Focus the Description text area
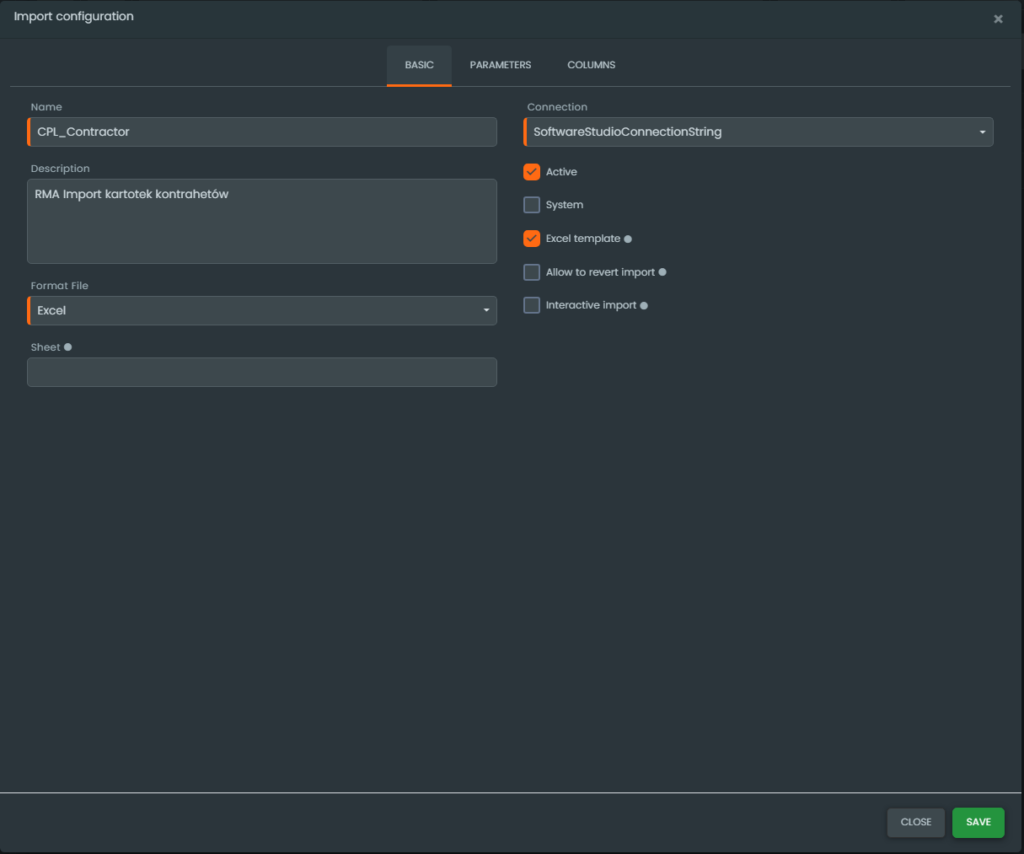This screenshot has height=854, width=1024. coord(262,221)
